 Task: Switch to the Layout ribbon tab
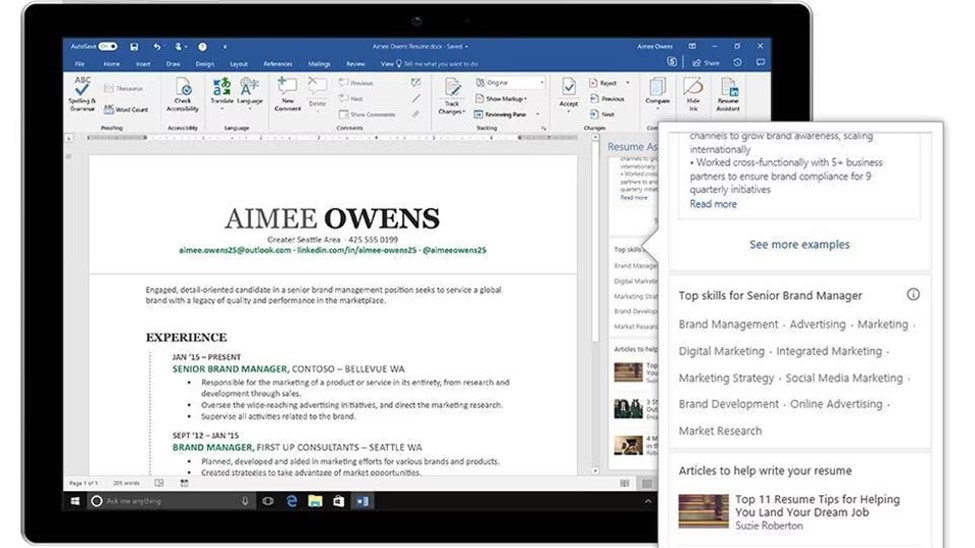point(238,63)
